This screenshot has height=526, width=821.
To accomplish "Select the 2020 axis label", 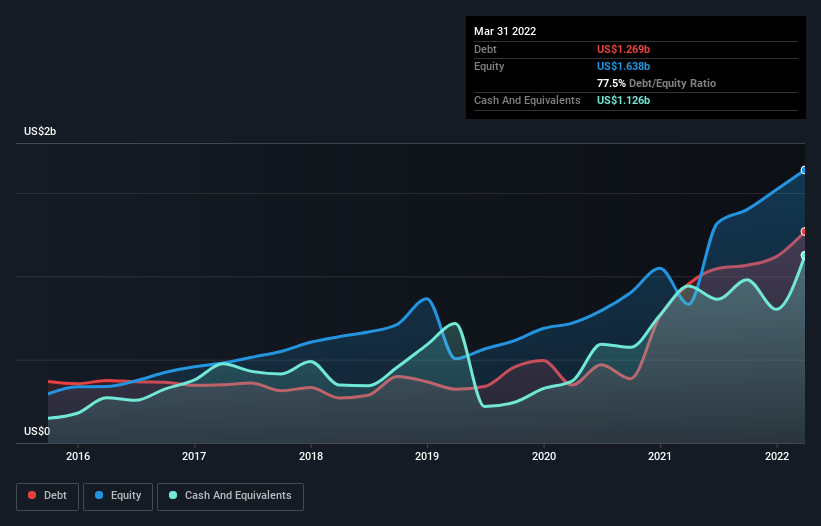I will [544, 456].
